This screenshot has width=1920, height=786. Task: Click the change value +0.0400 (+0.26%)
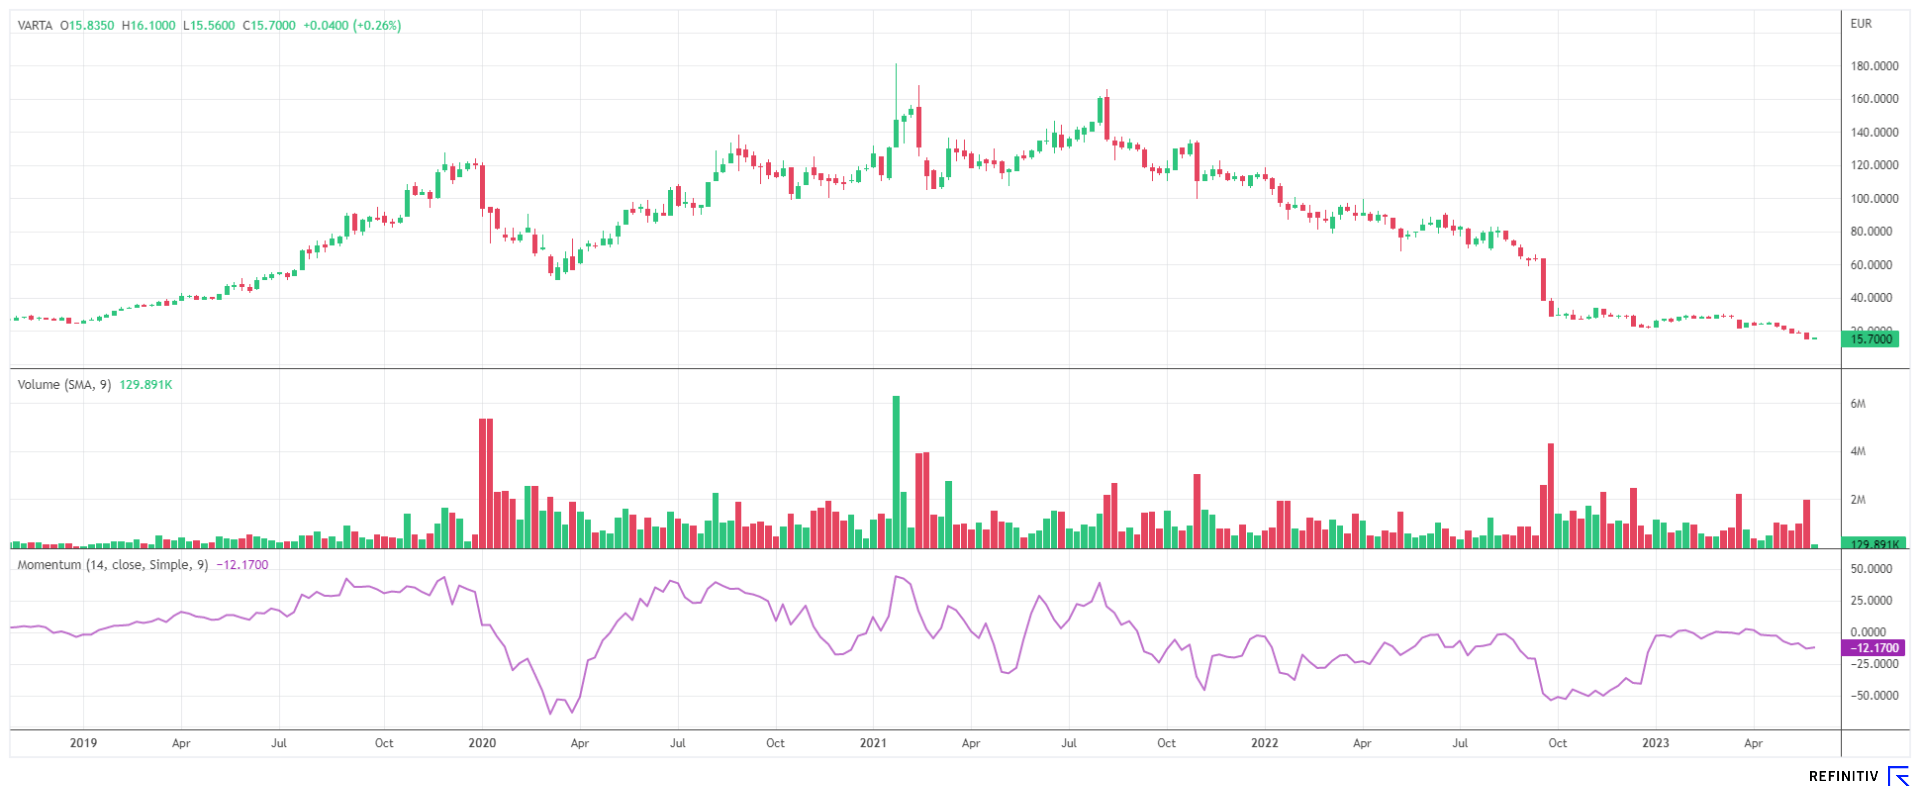[352, 26]
